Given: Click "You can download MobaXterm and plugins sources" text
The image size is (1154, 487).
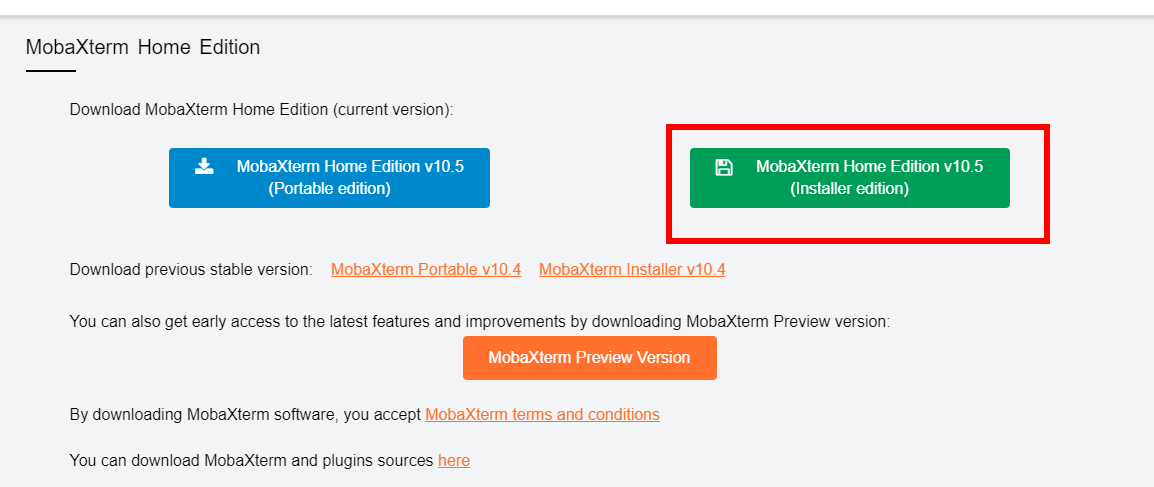Looking at the screenshot, I should (252, 461).
